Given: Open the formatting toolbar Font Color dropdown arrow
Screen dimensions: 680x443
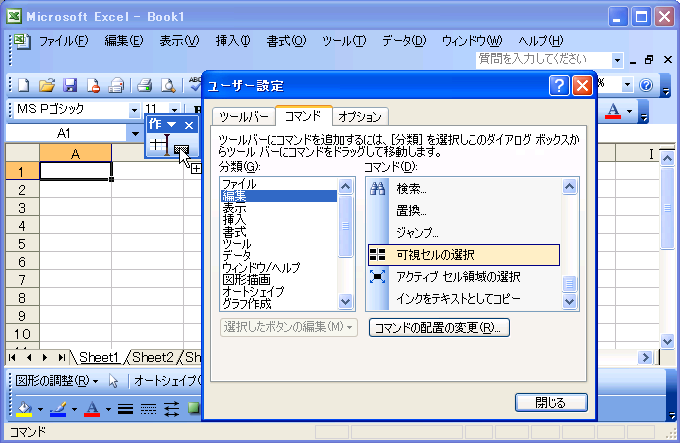Looking at the screenshot, I should (629, 111).
